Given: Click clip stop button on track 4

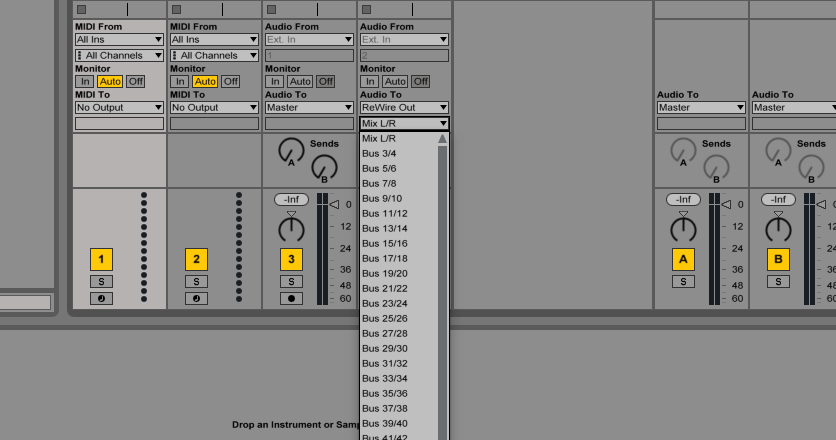Looking at the screenshot, I should pyautogui.click(x=366, y=10).
